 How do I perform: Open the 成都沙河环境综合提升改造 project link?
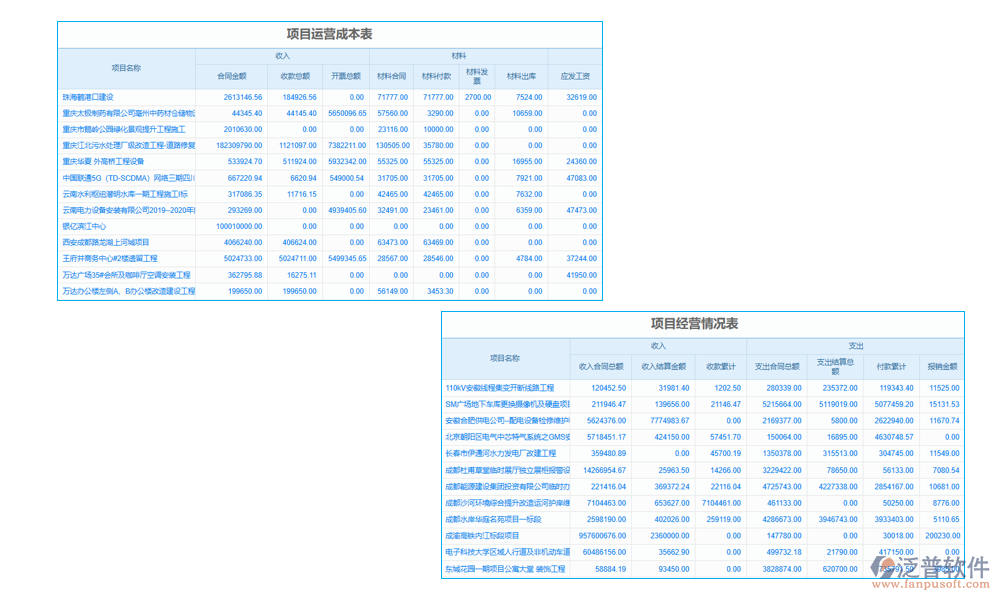click(x=507, y=503)
